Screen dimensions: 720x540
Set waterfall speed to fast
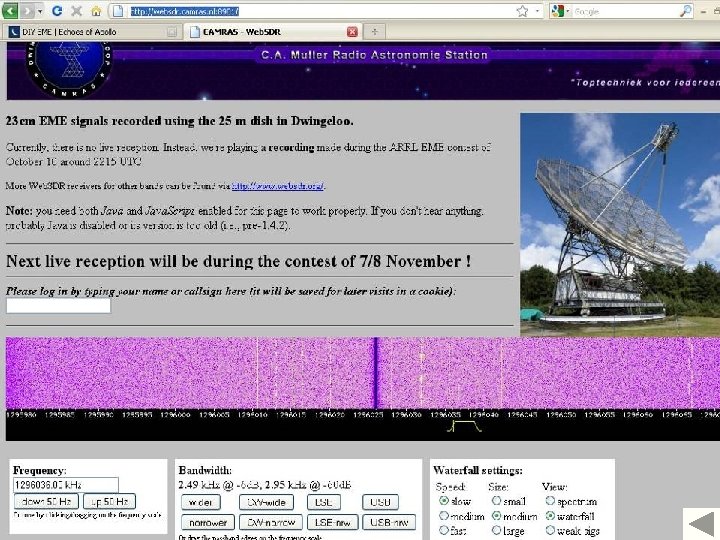point(444,530)
